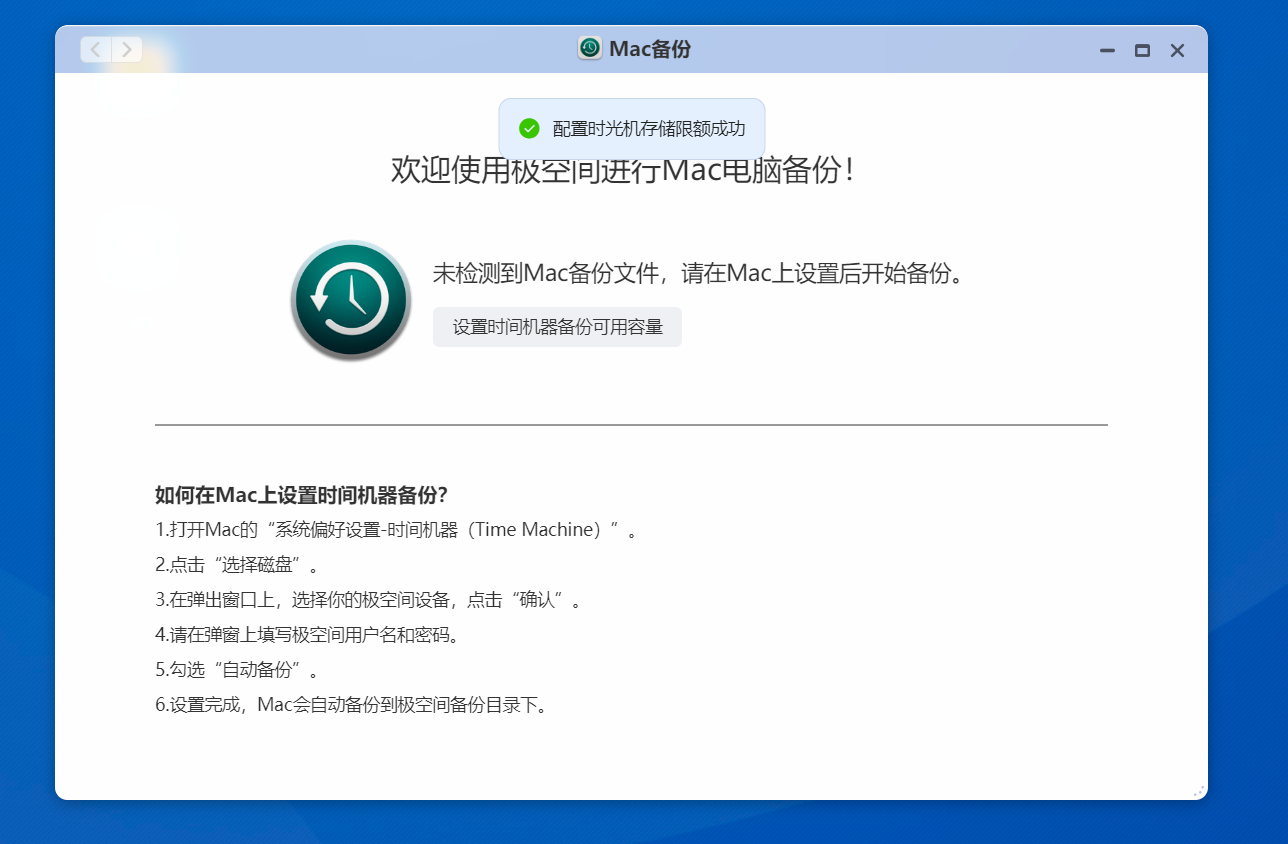This screenshot has height=844, width=1288.
Task: Click the 未检测到Mac备份文件 notice text
Action: tap(700, 272)
